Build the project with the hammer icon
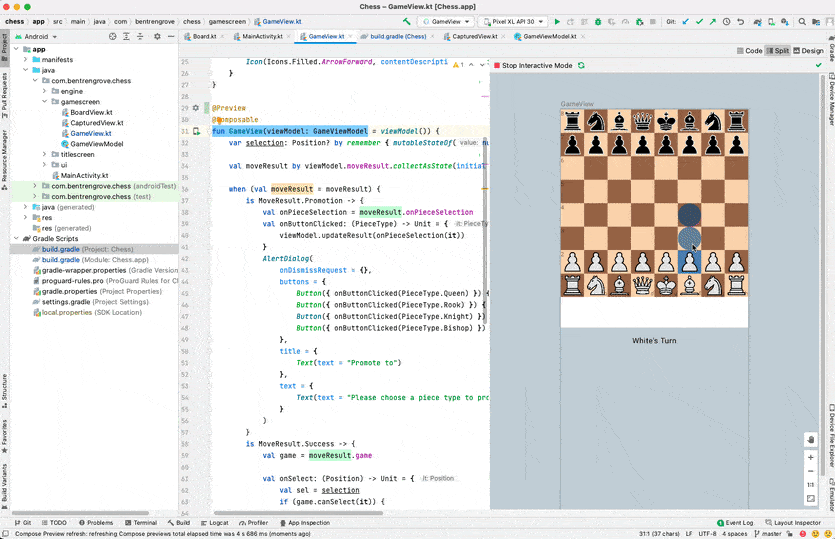The width and height of the screenshot is (835, 539). [x=406, y=21]
